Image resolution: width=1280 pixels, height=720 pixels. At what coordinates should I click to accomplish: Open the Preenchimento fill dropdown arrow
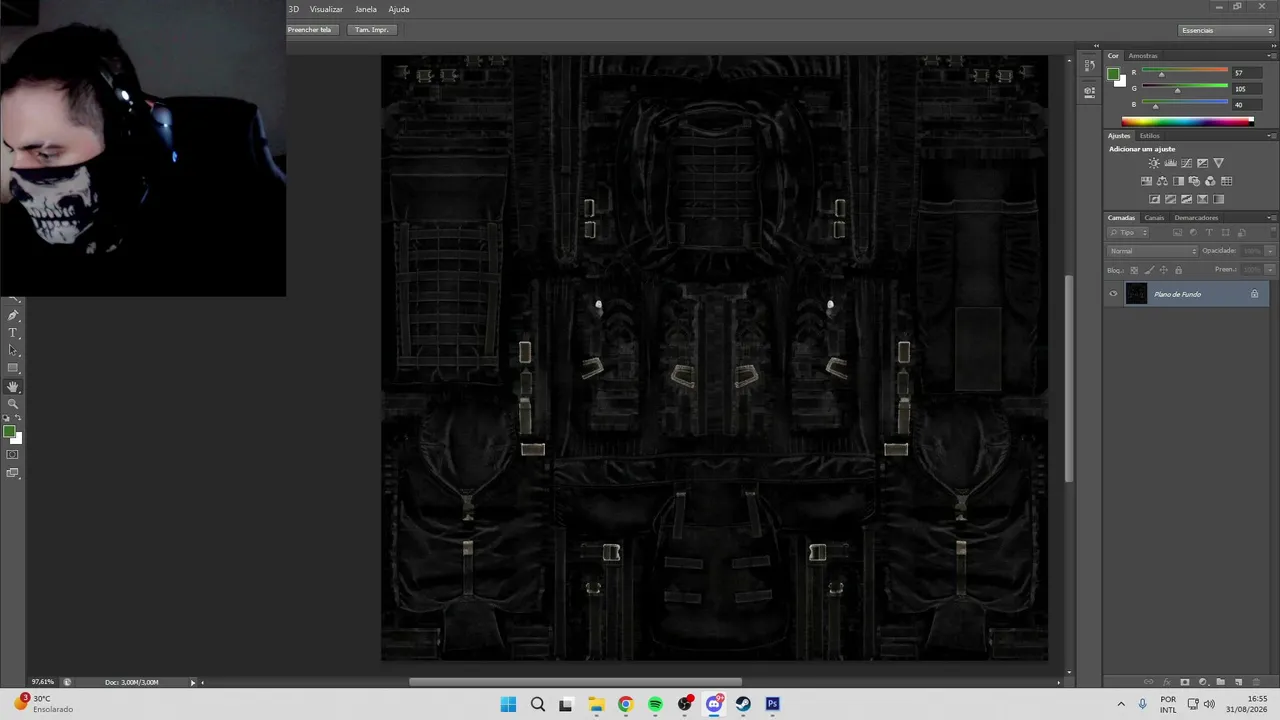tap(1270, 270)
